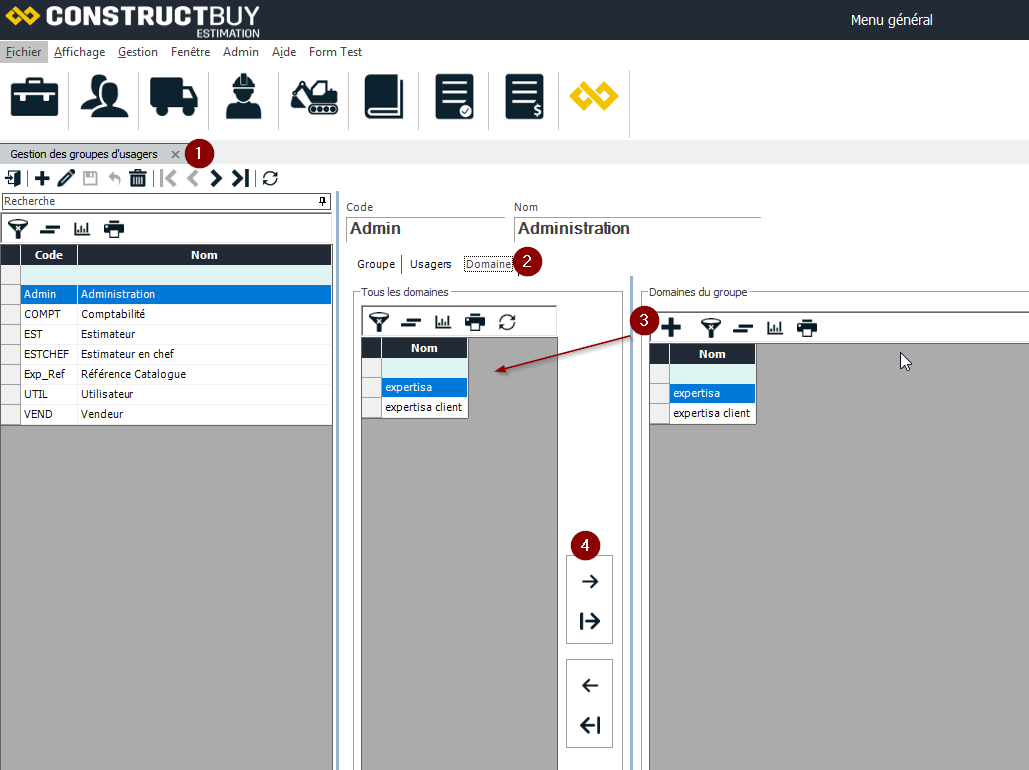Click the document with dollar sign icon

(524, 97)
